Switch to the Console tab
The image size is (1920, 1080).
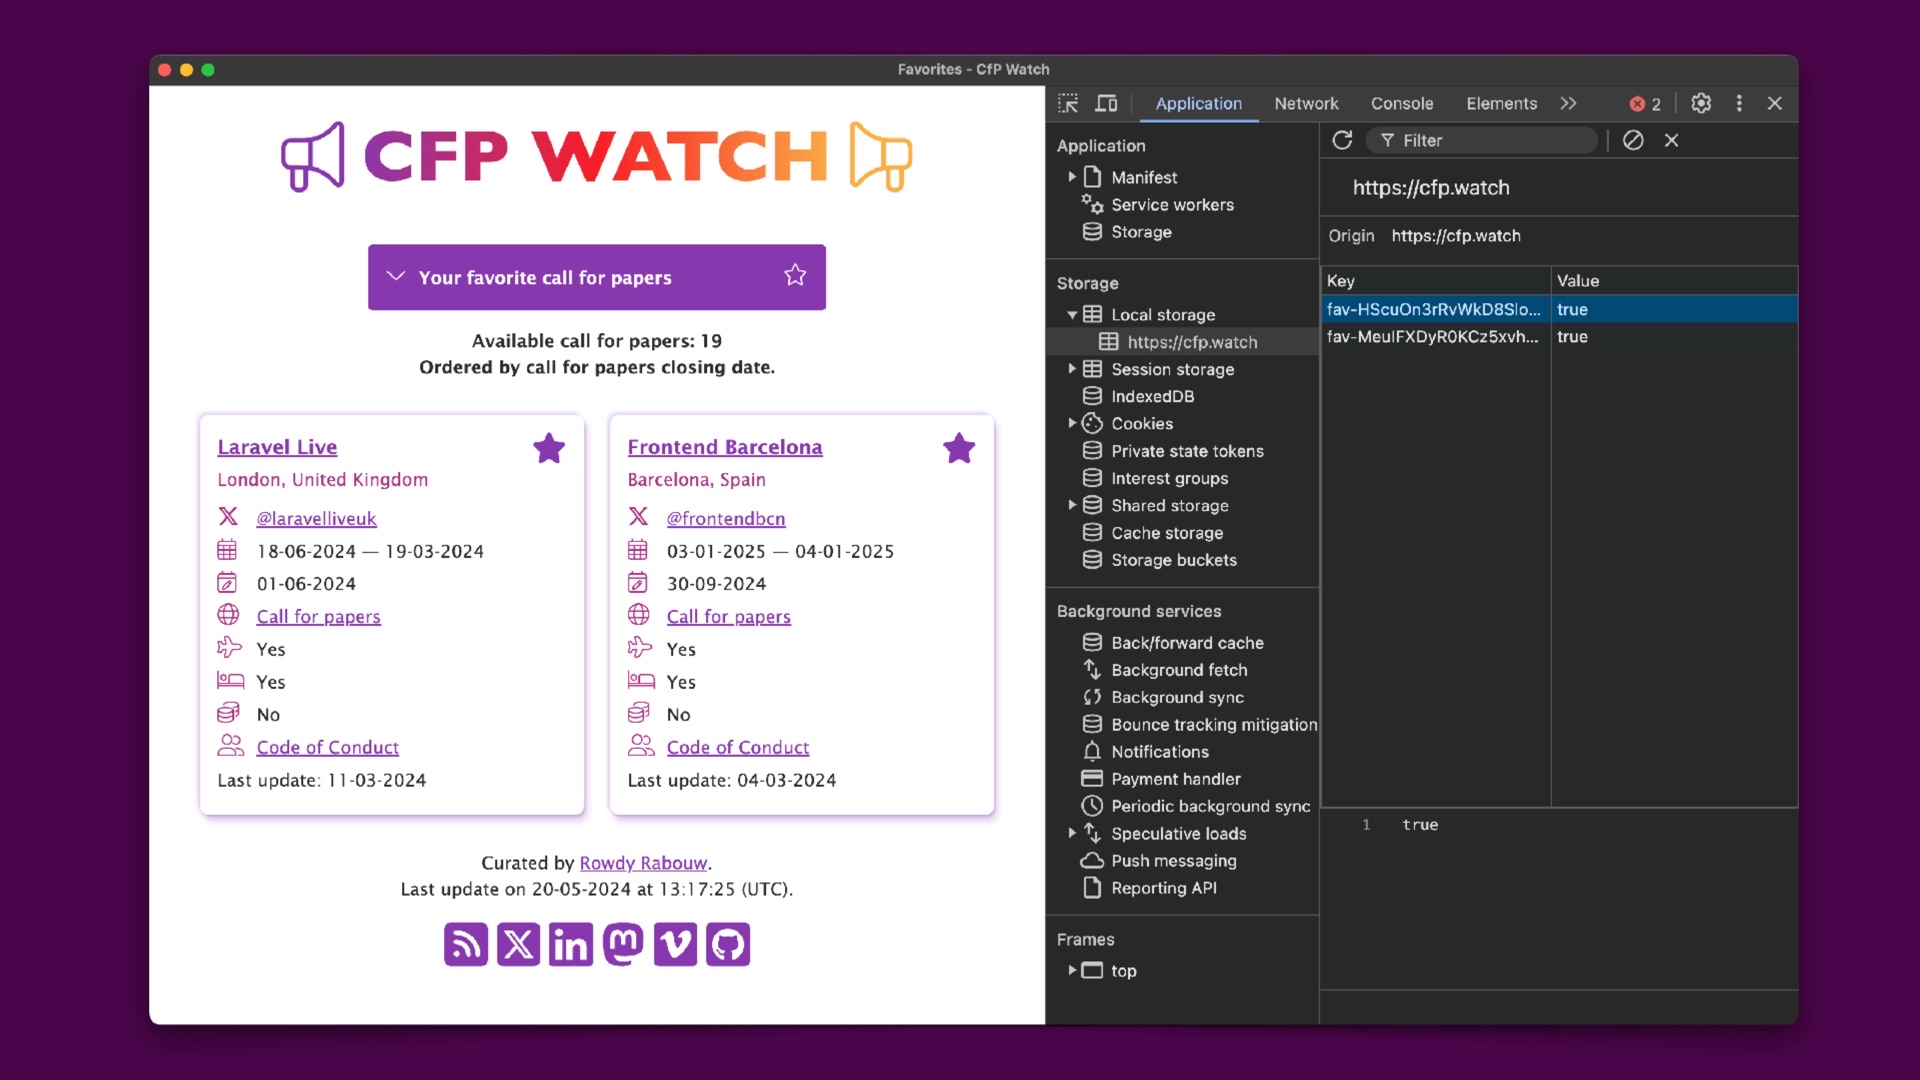coord(1401,103)
